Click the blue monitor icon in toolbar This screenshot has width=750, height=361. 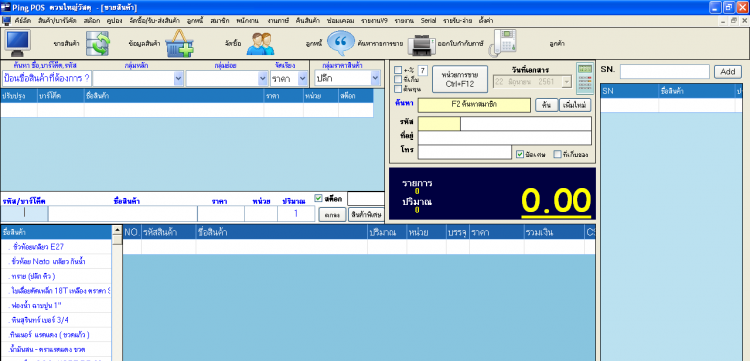[18, 43]
